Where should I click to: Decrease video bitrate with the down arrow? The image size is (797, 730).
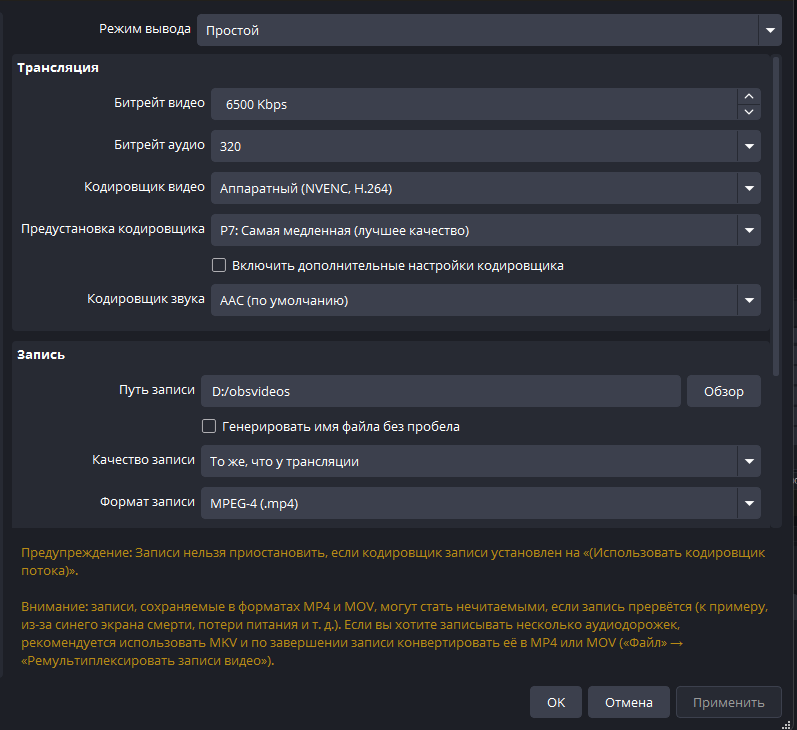click(x=750, y=111)
